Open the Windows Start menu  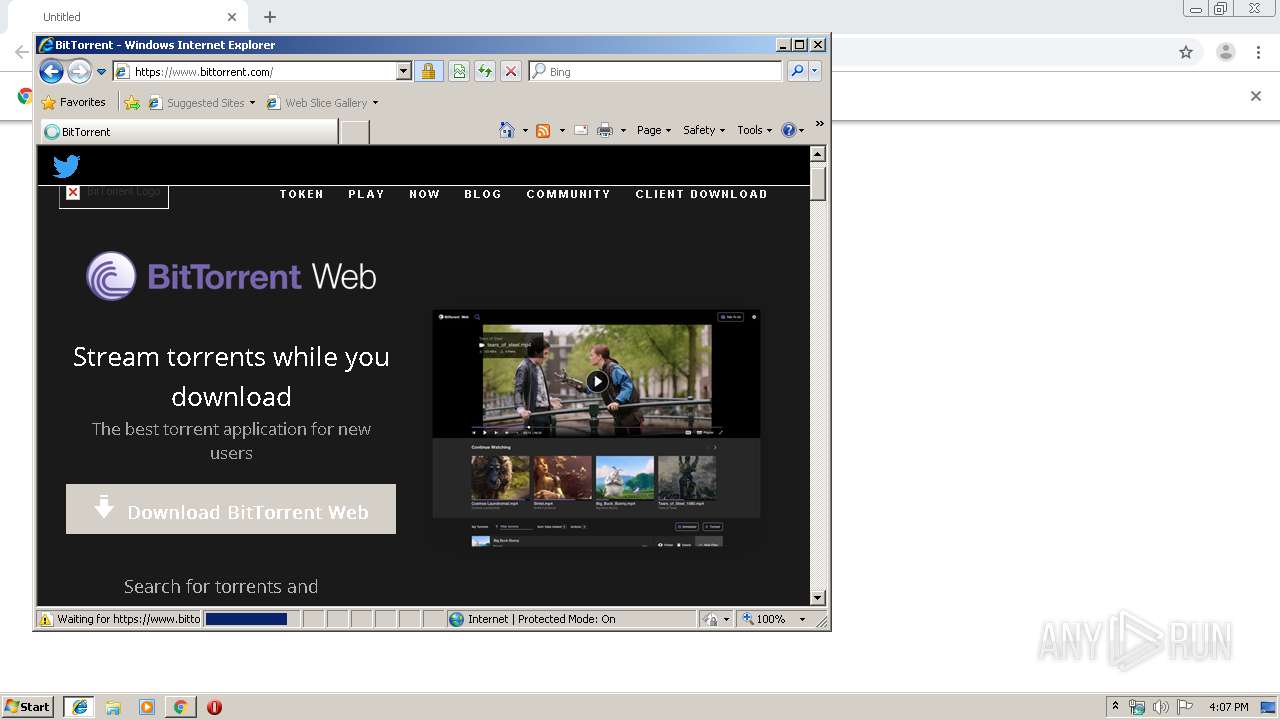tap(28, 706)
